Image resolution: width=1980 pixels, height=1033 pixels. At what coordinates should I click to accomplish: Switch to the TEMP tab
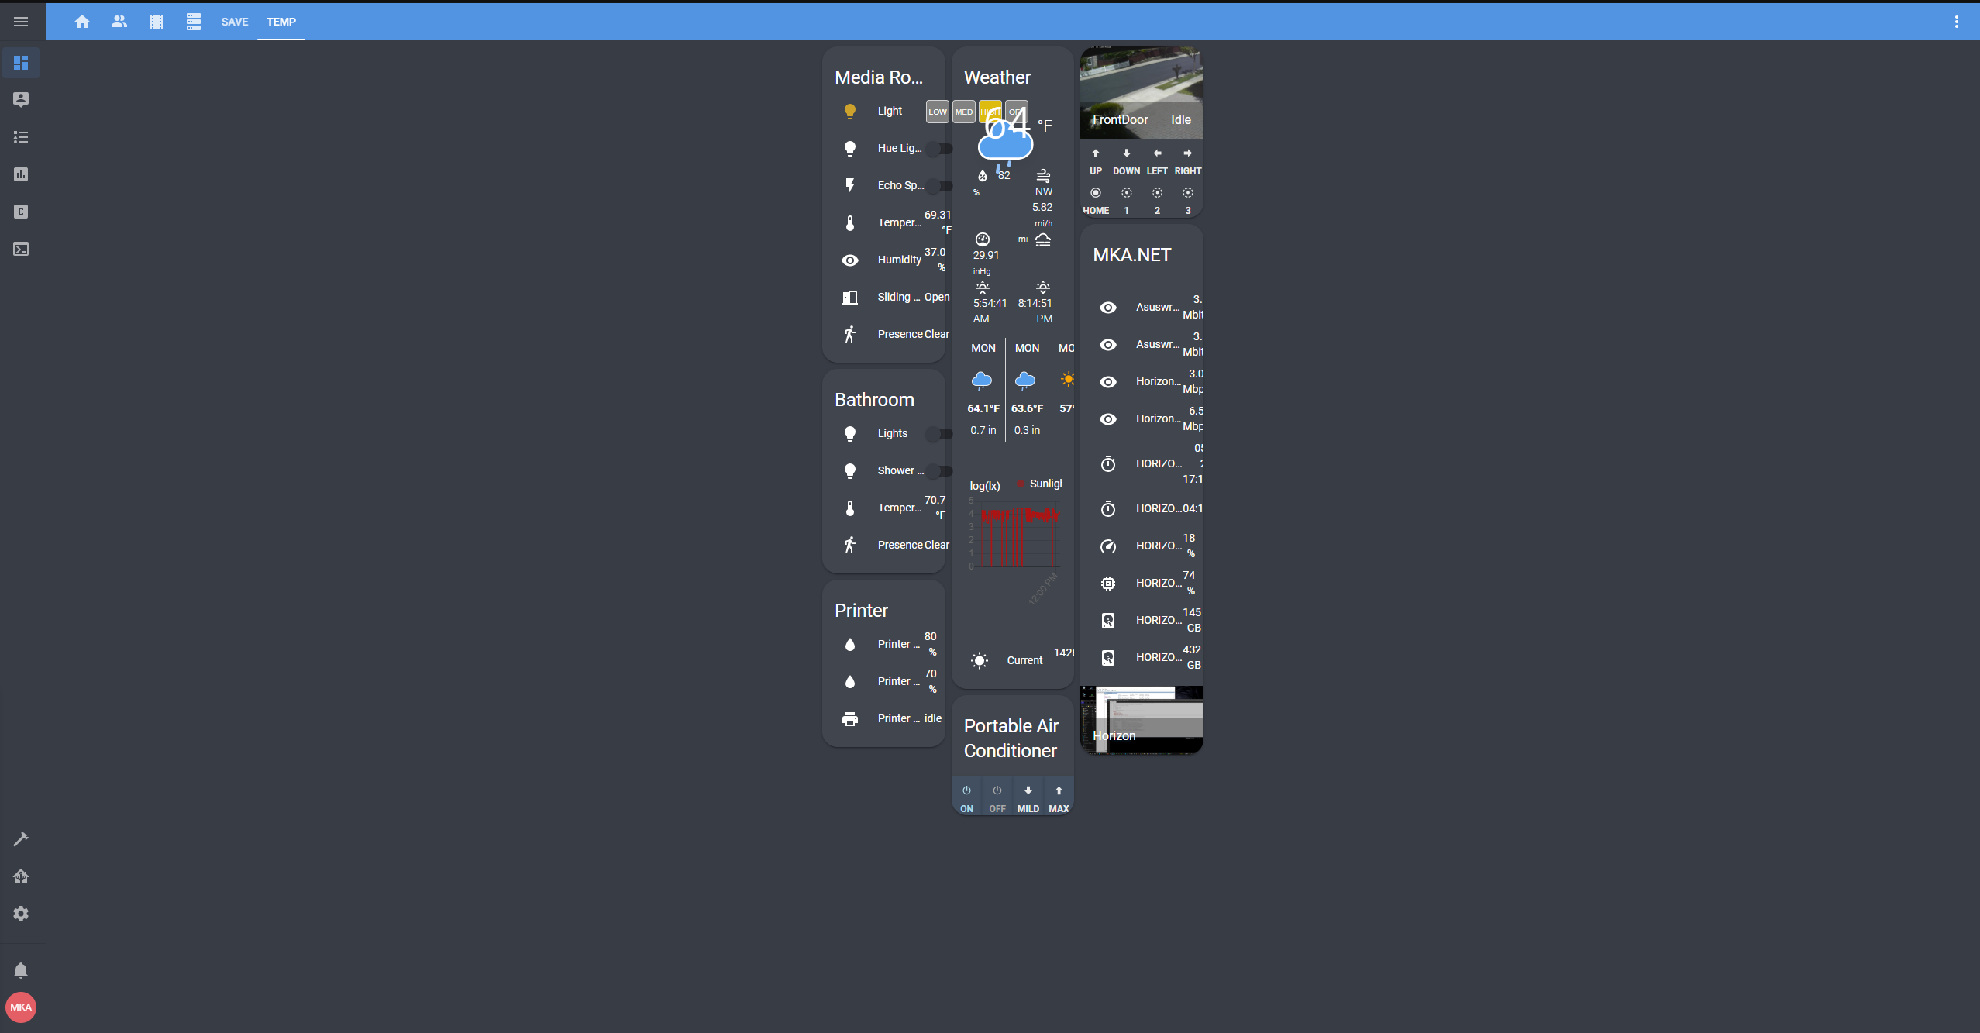pyautogui.click(x=281, y=21)
